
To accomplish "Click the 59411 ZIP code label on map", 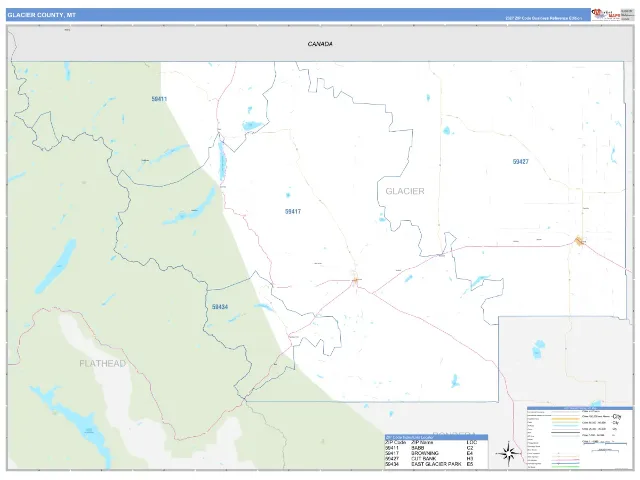I will [x=159, y=99].
